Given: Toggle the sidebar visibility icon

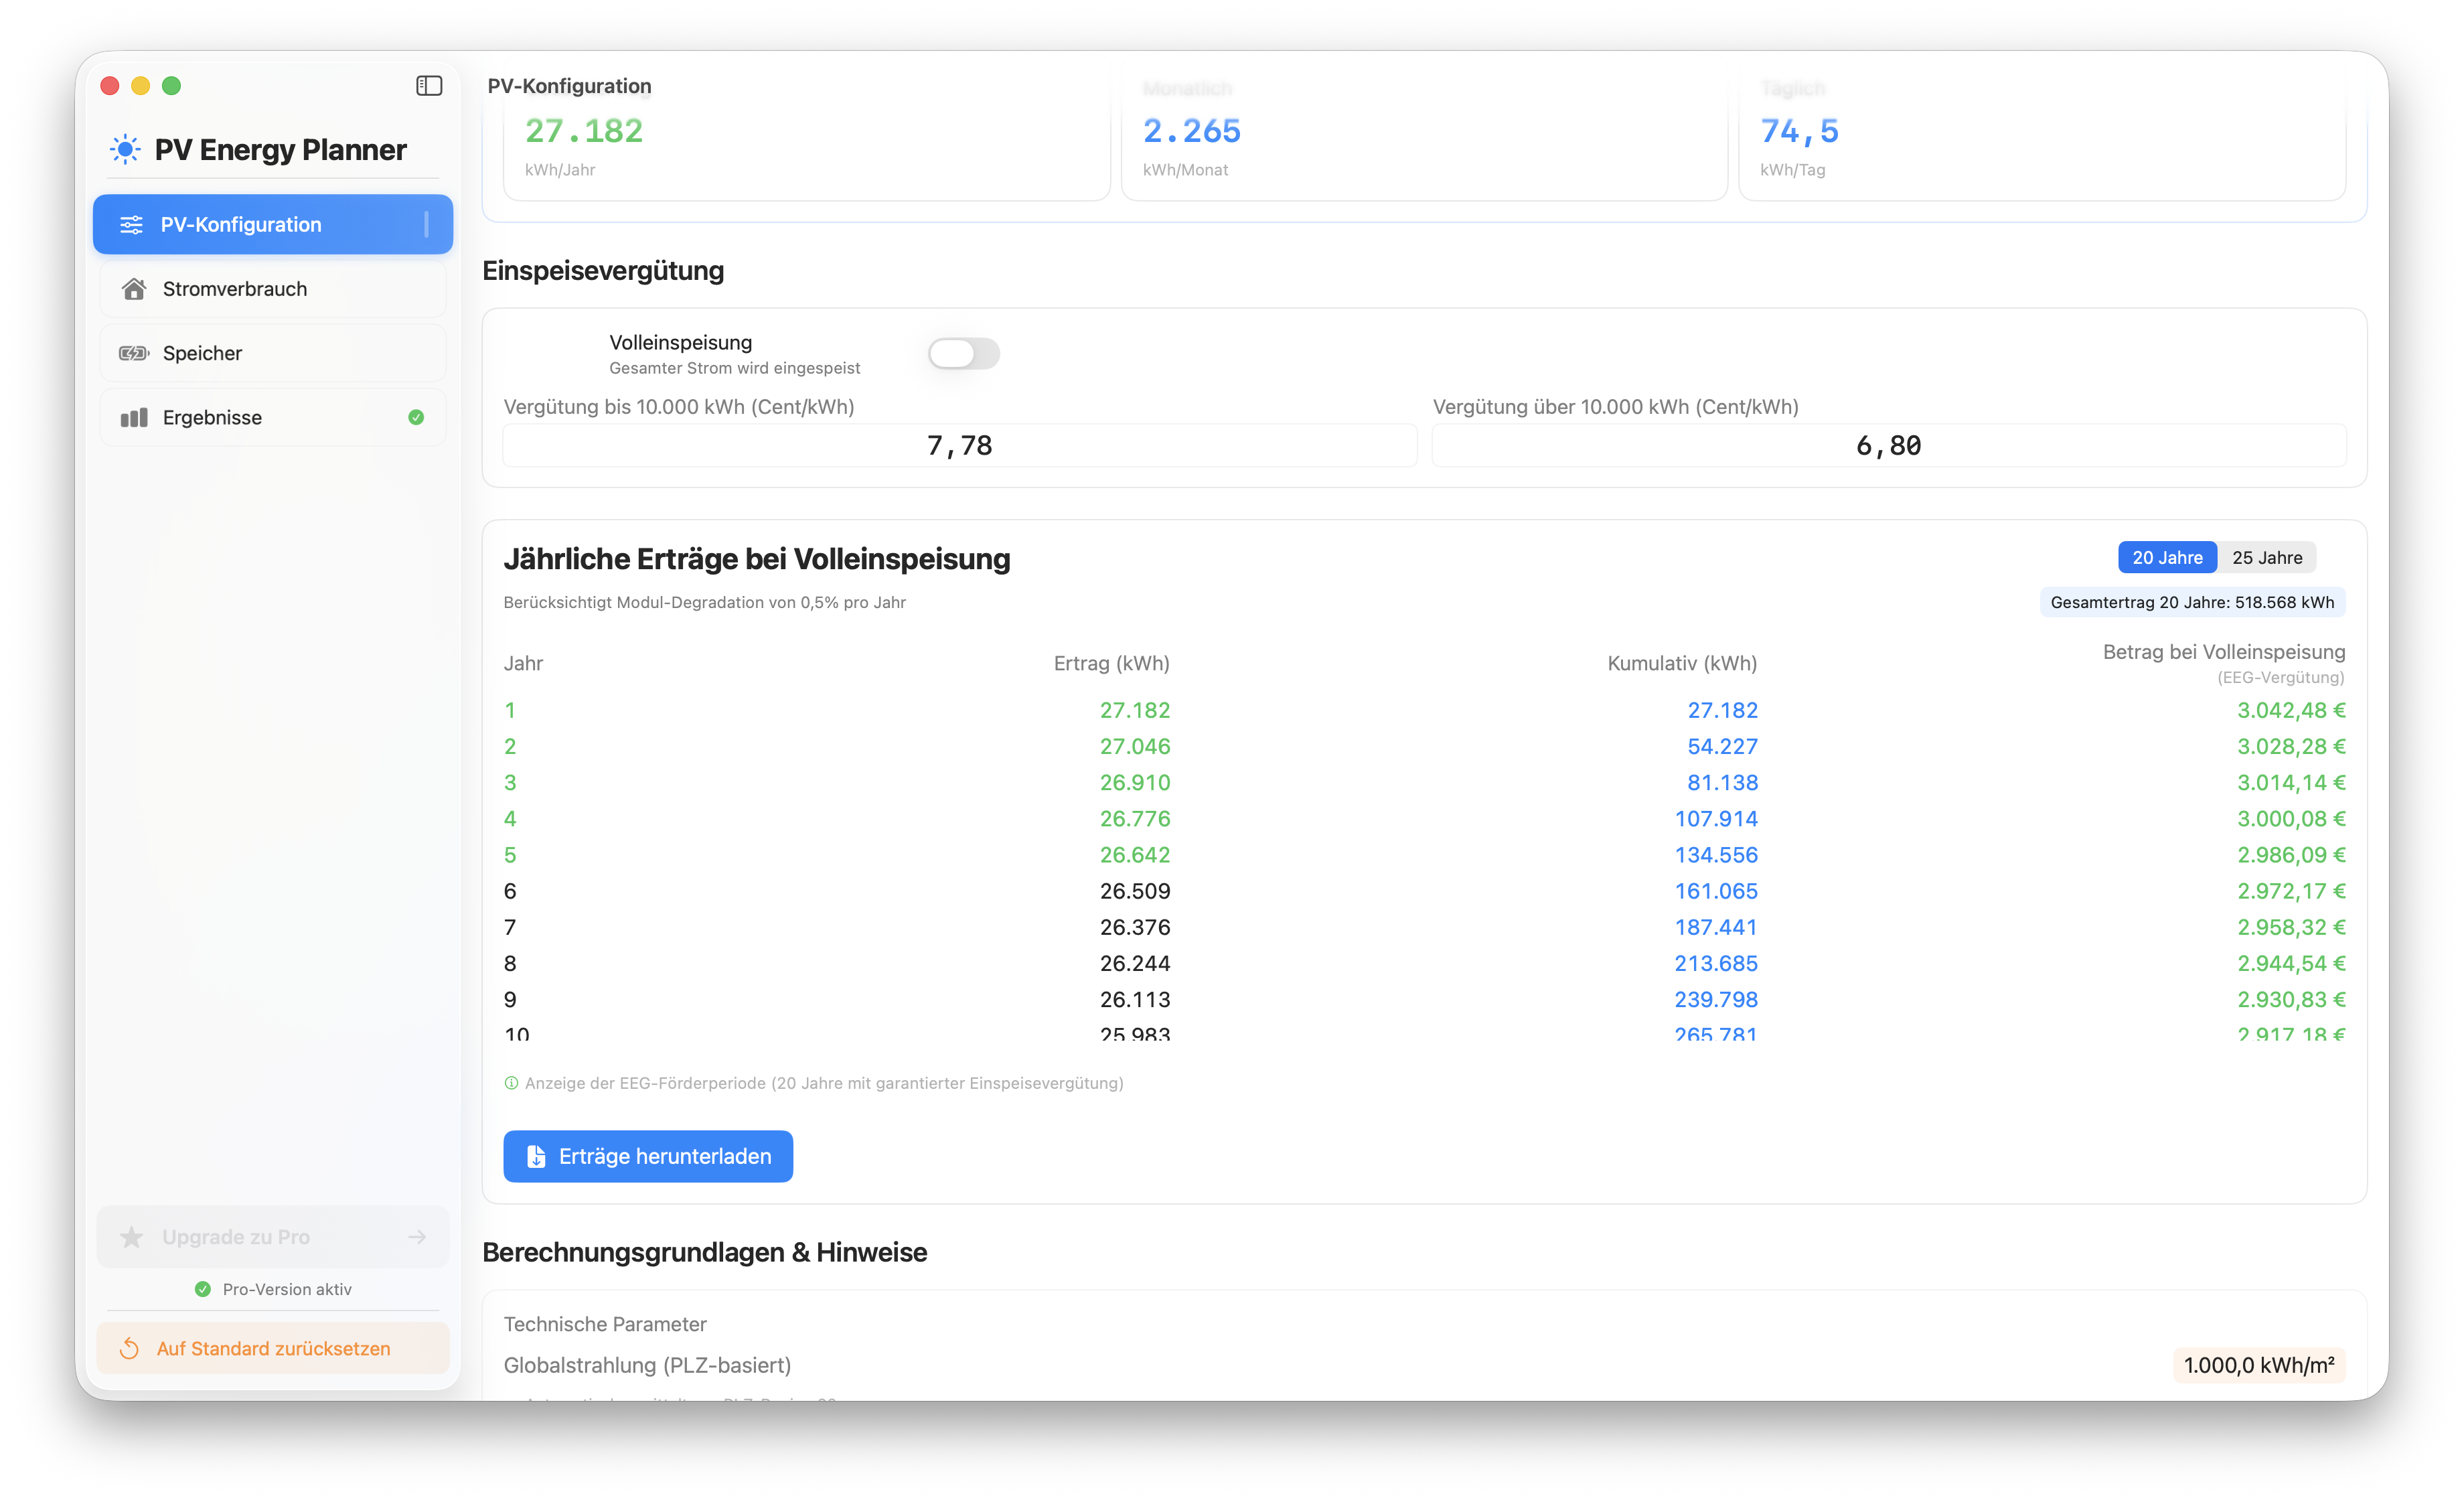Looking at the screenshot, I should [429, 86].
